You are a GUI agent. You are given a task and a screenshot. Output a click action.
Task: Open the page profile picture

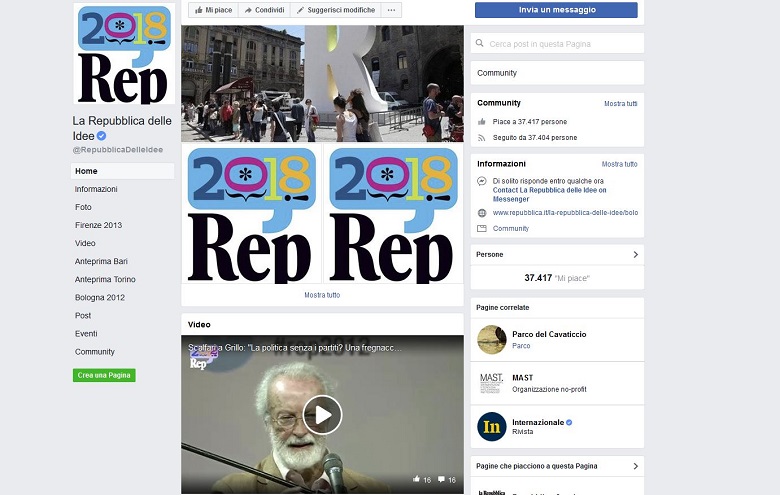pyautogui.click(x=124, y=54)
